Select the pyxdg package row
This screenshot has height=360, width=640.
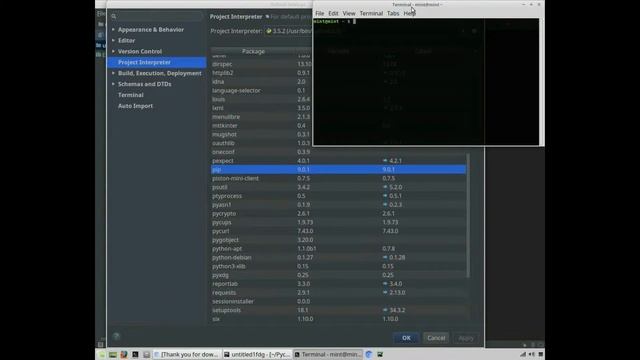338,275
